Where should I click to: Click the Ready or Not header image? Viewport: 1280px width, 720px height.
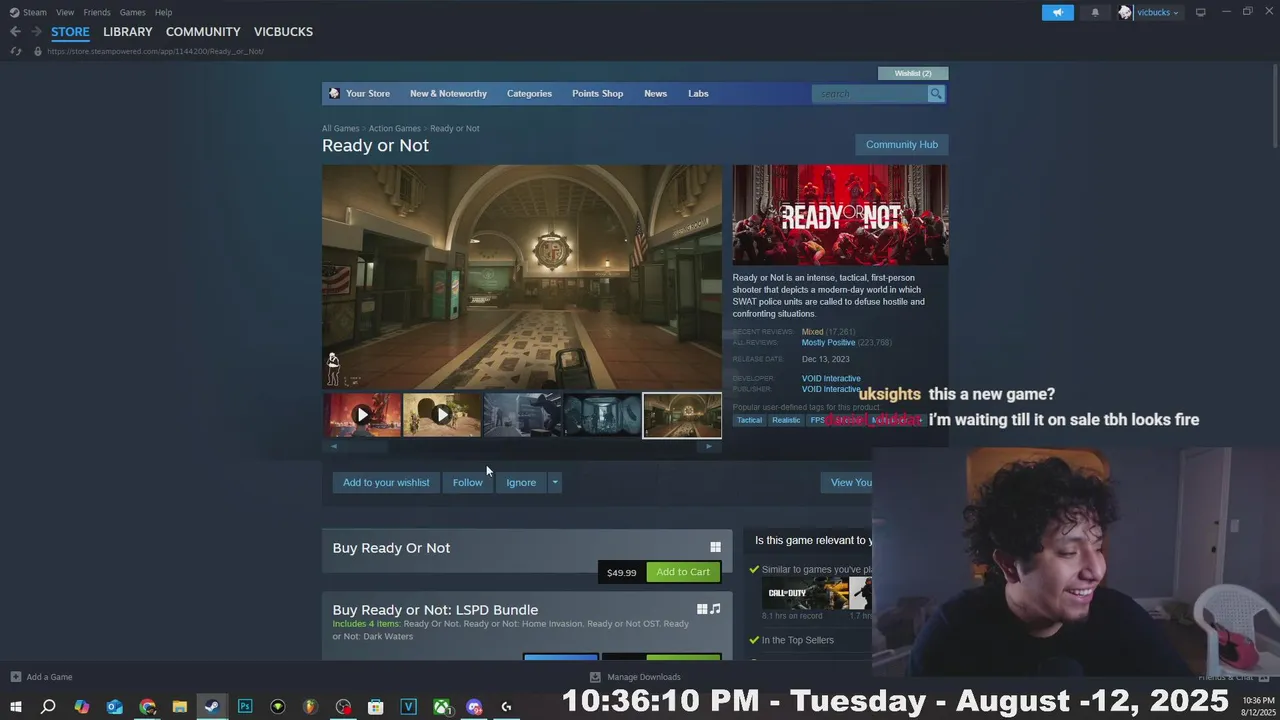coord(840,215)
